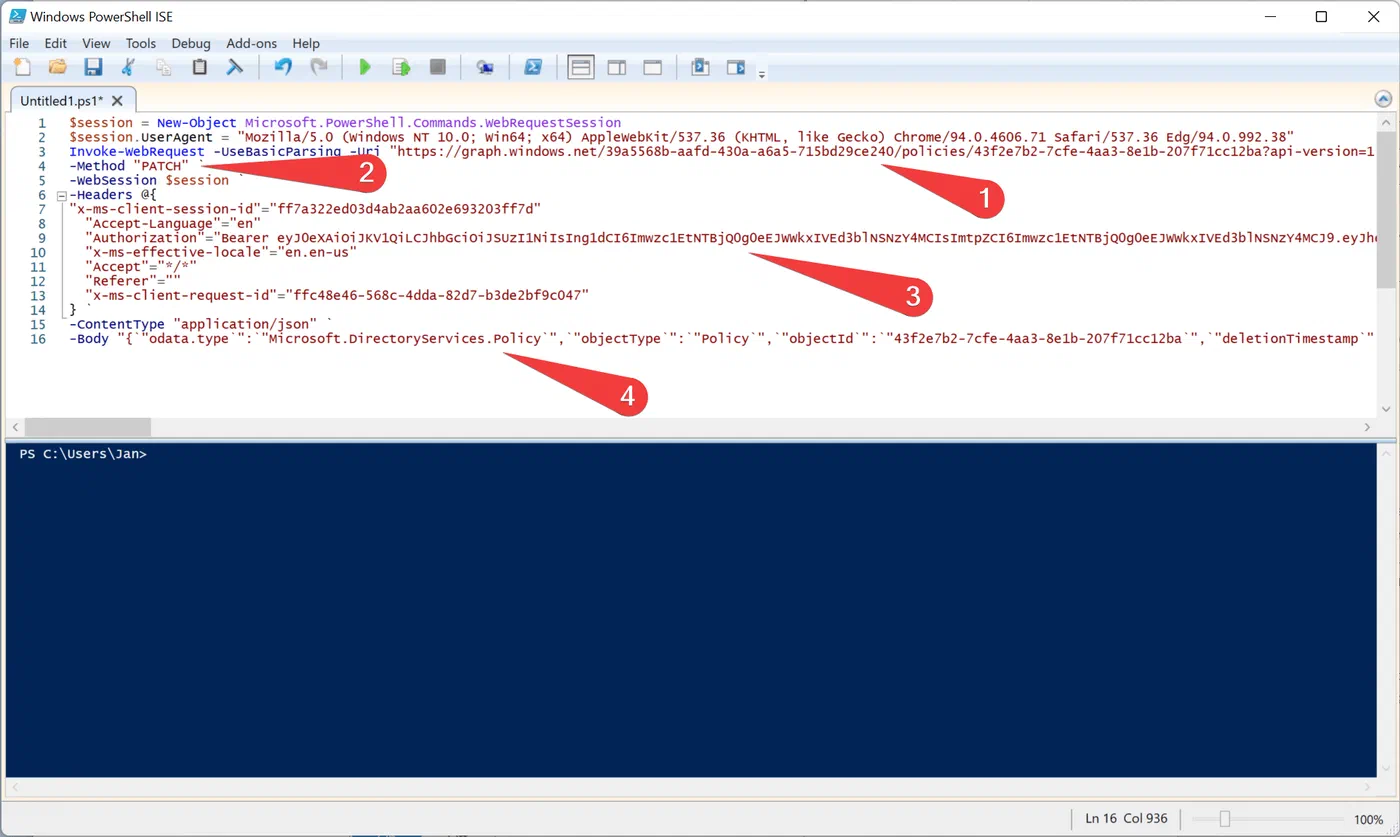Show the command add-on pane
The height and width of the screenshot is (837, 1400).
(736, 67)
